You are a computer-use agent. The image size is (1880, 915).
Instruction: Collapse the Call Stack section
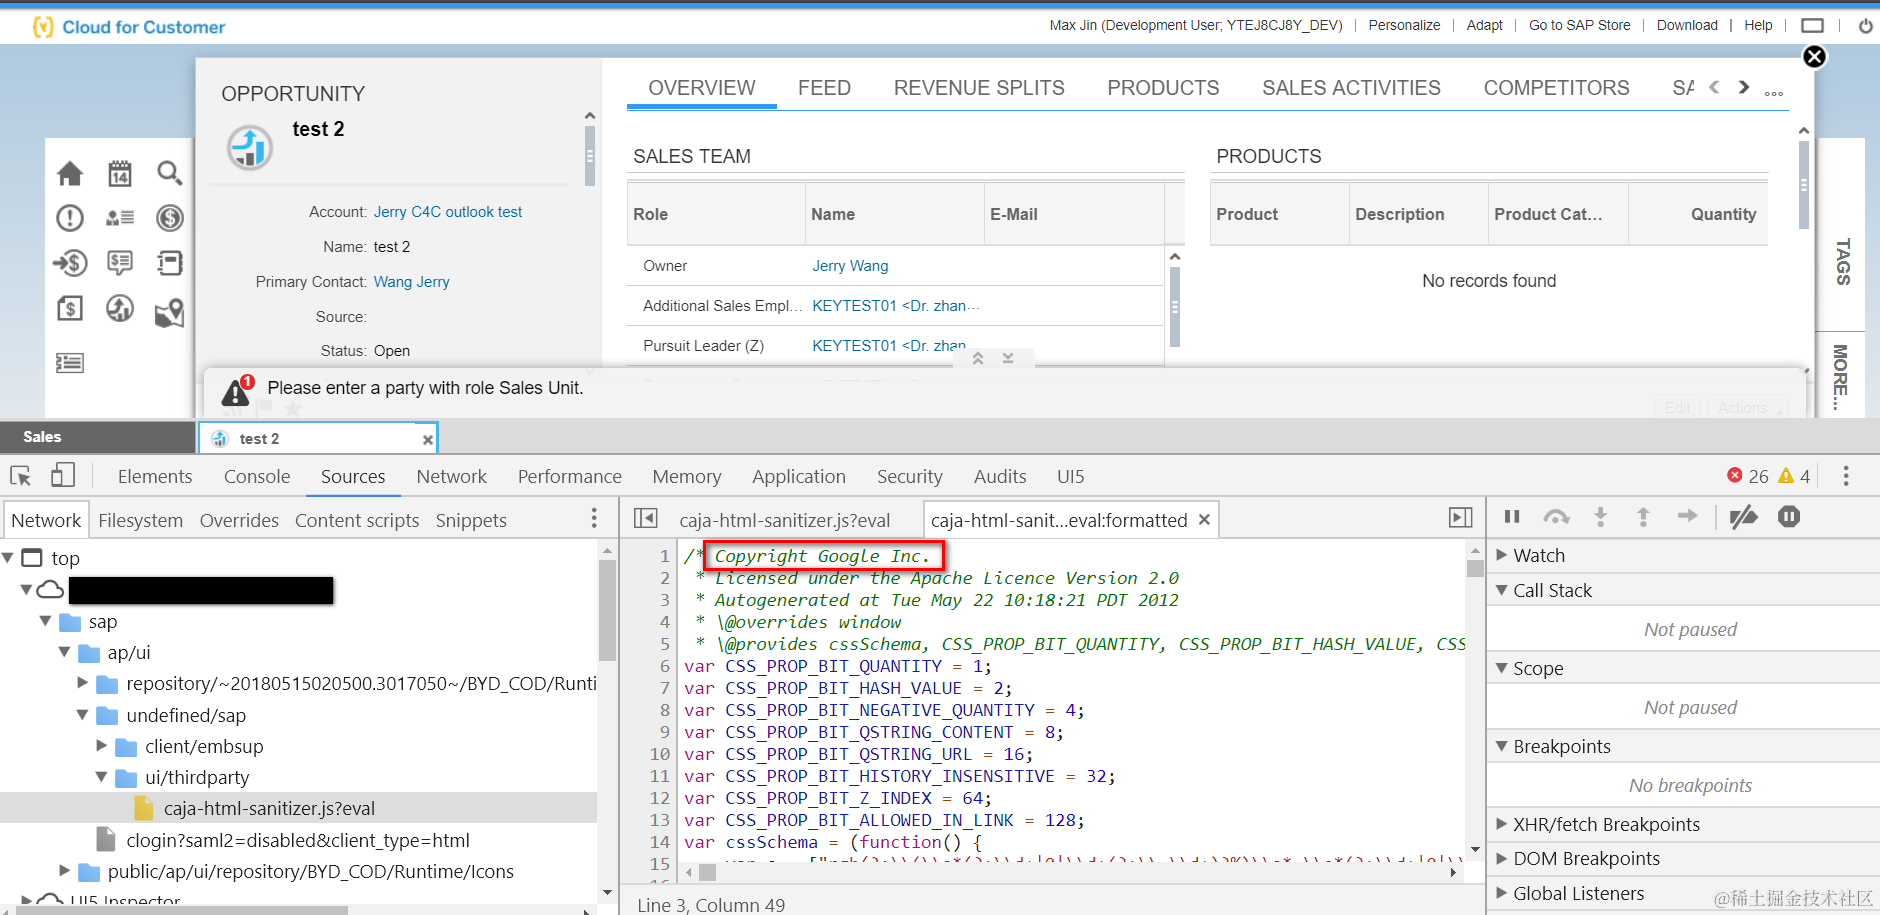coord(1501,590)
